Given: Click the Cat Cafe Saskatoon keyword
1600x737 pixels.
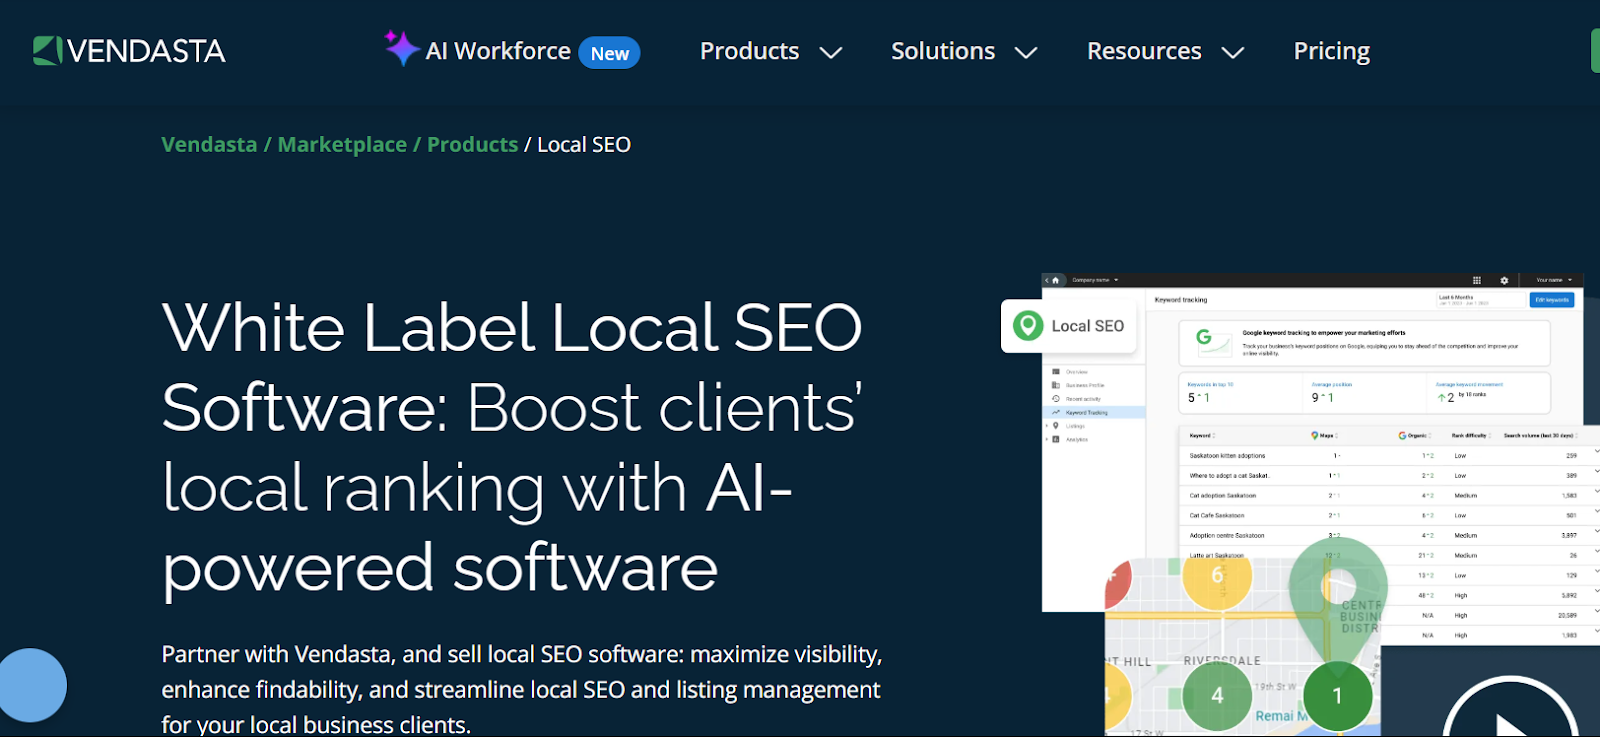Looking at the screenshot, I should coord(1217,516).
